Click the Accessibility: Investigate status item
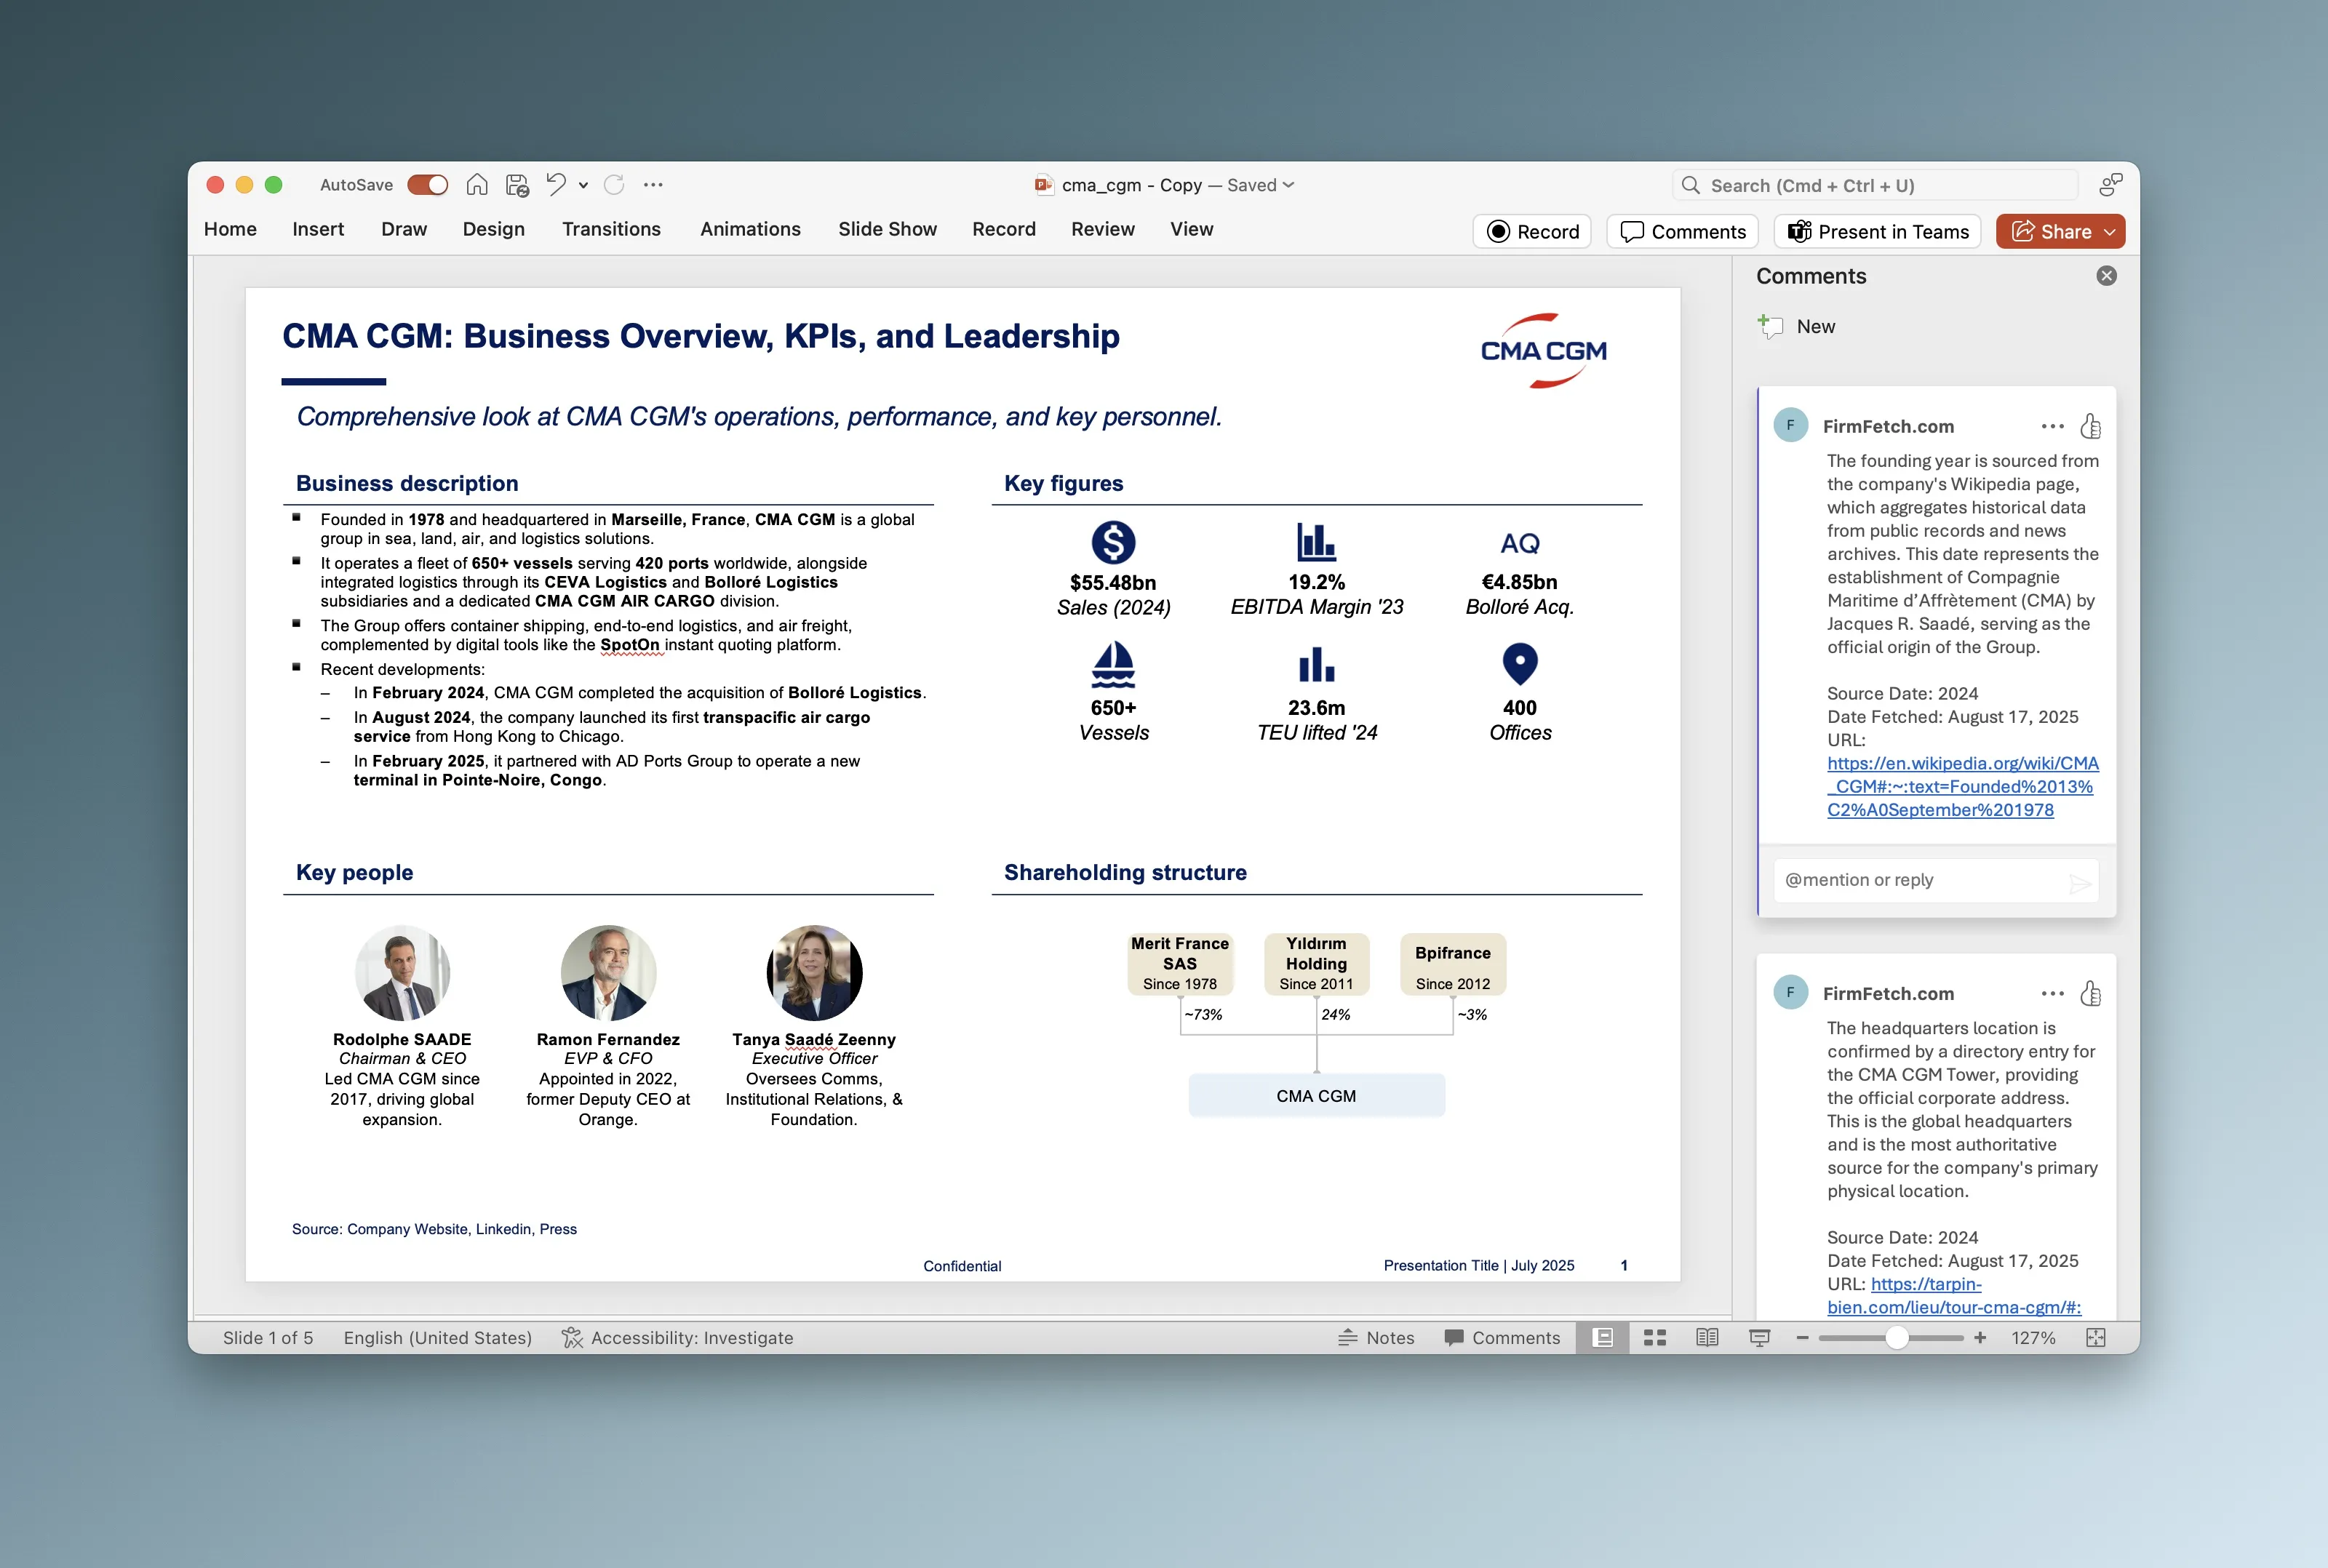This screenshot has height=1568, width=2328. (677, 1338)
